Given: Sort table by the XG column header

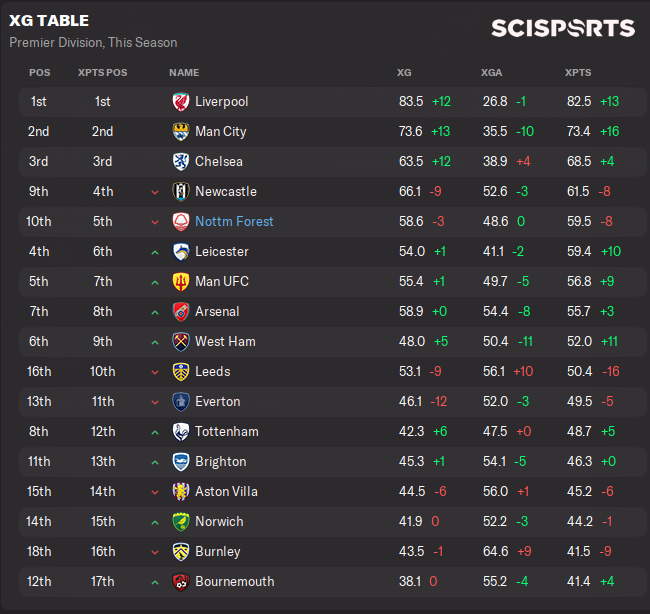Looking at the screenshot, I should (x=404, y=73).
